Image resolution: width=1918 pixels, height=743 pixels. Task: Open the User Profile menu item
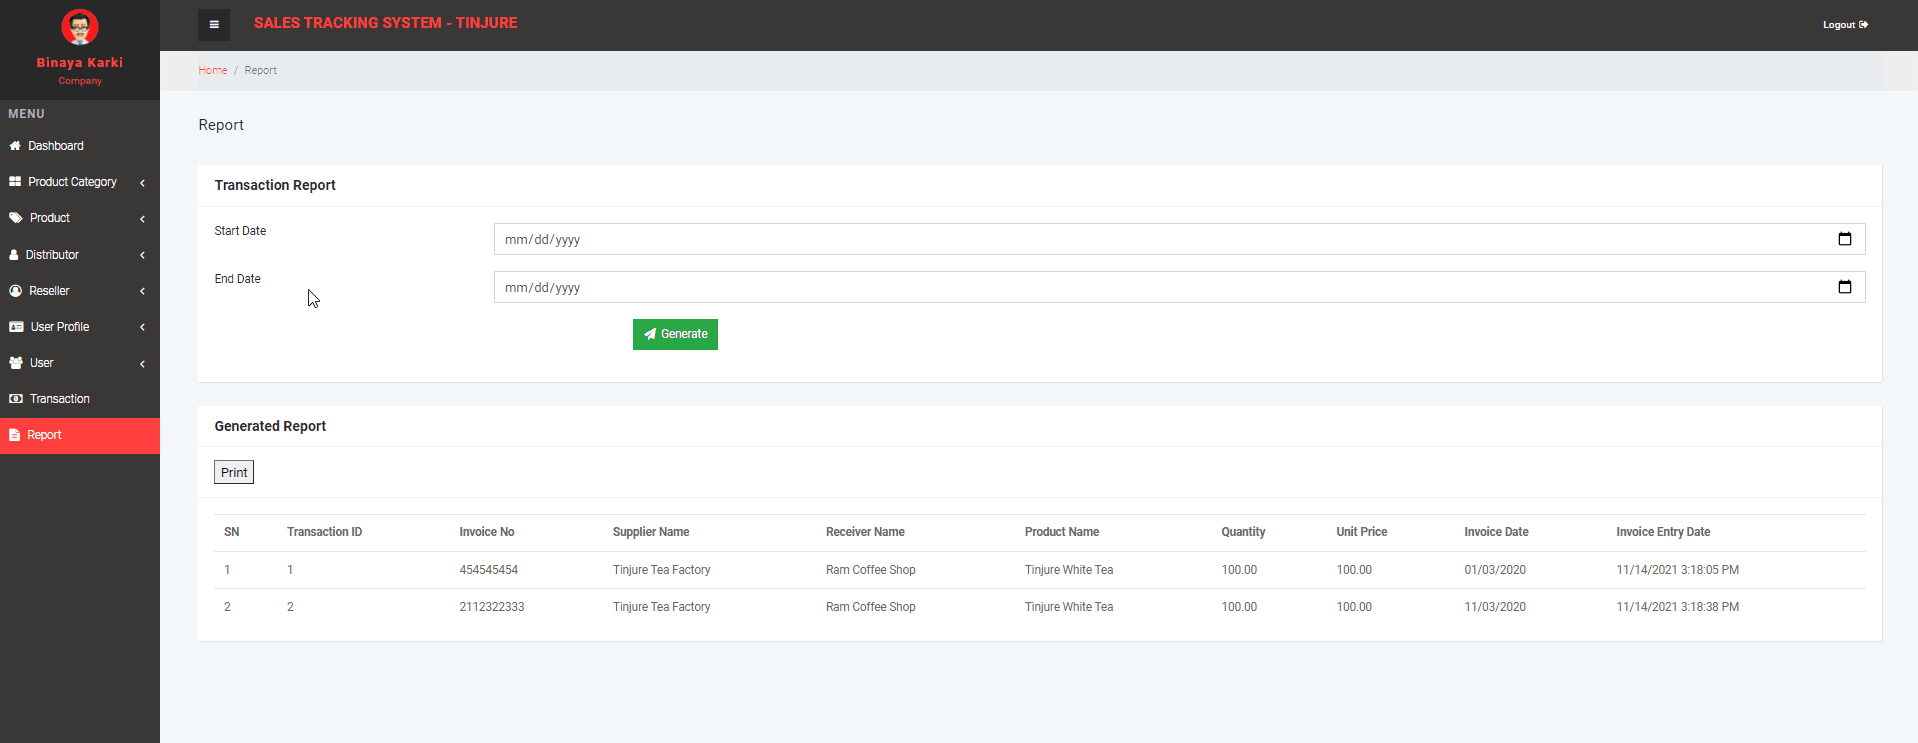pos(80,327)
